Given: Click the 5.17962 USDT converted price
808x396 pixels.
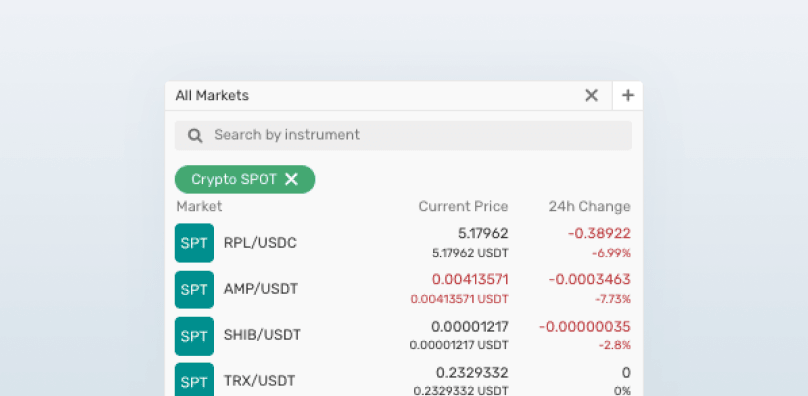Looking at the screenshot, I should point(470,253).
